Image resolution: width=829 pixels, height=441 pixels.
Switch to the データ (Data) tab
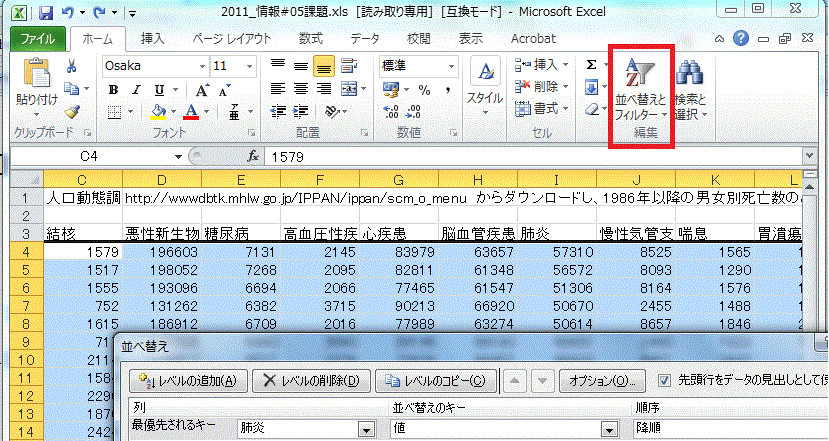point(365,39)
